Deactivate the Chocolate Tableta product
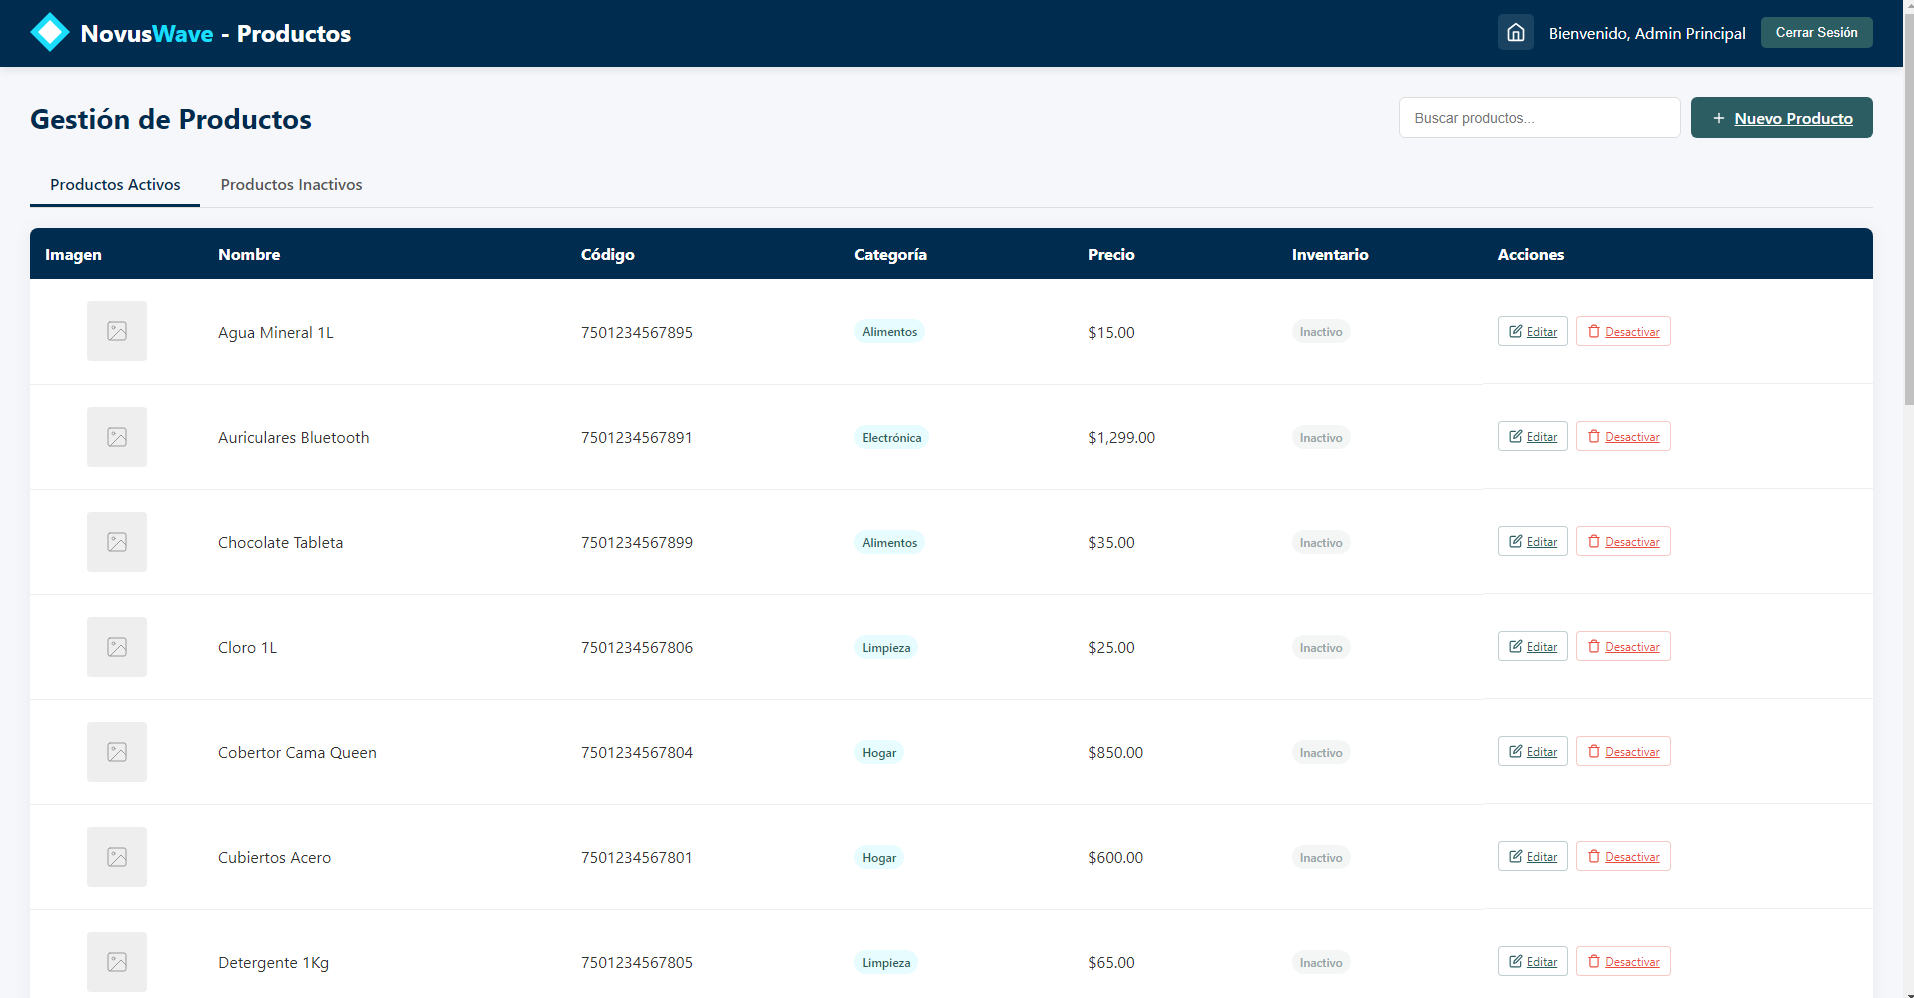Viewport: 1914px width, 998px height. (1622, 542)
